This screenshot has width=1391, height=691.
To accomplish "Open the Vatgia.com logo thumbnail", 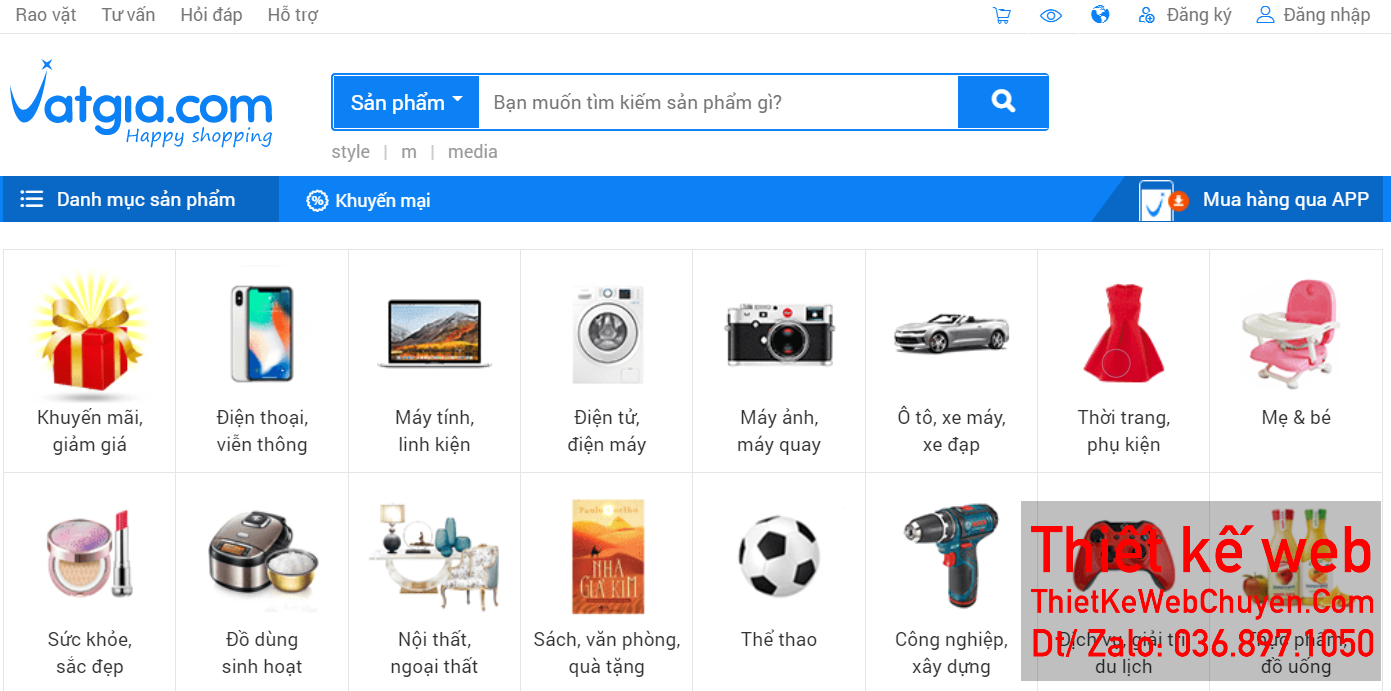I will pos(140,103).
